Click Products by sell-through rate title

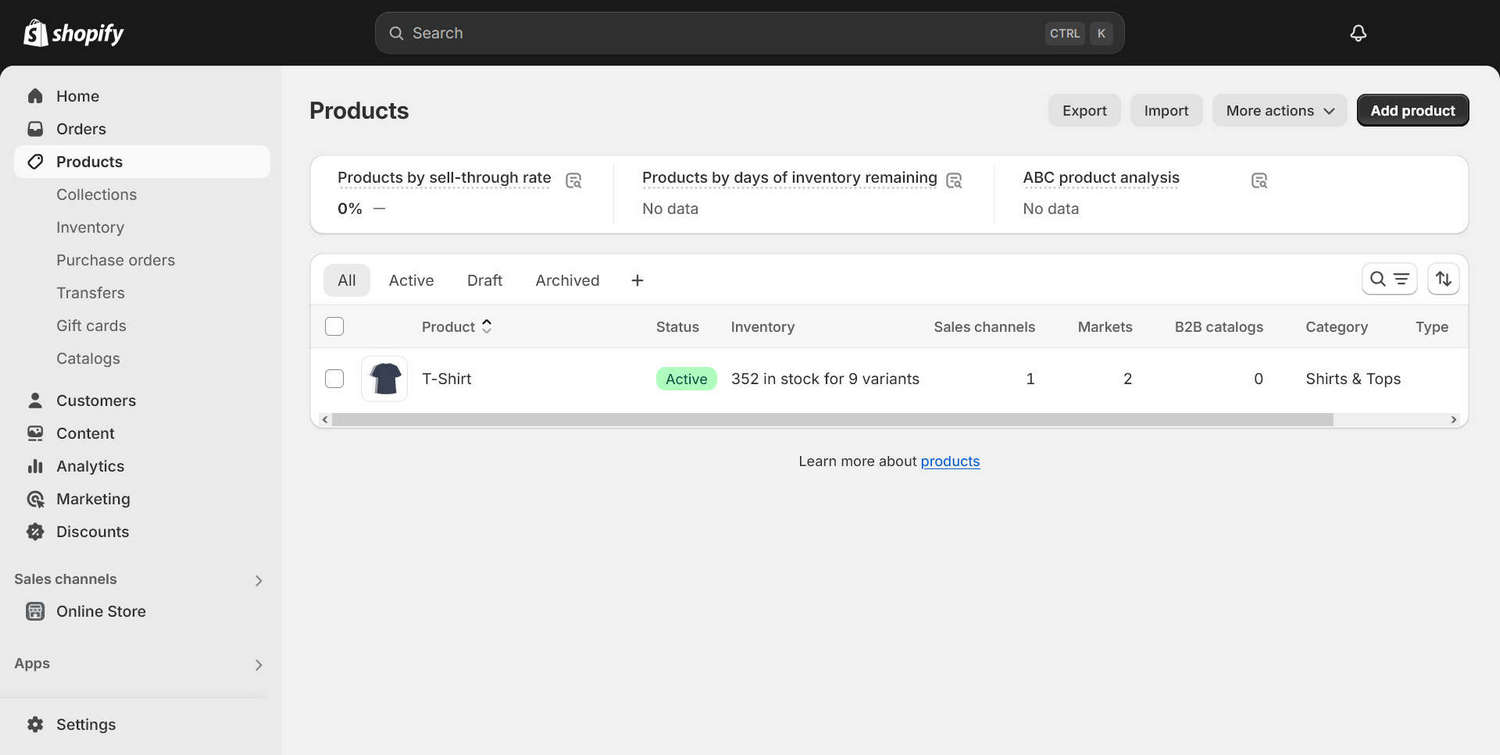click(444, 178)
